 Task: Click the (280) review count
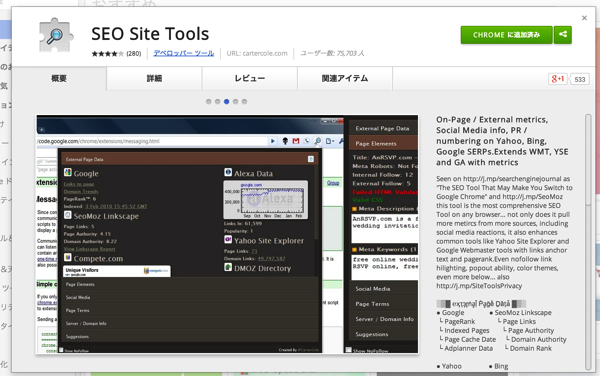click(134, 54)
